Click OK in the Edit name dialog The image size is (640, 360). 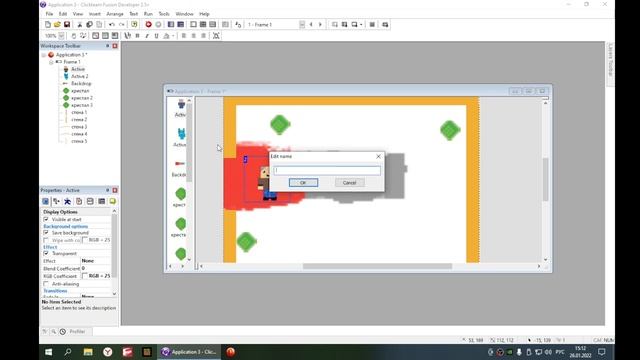[x=303, y=182]
